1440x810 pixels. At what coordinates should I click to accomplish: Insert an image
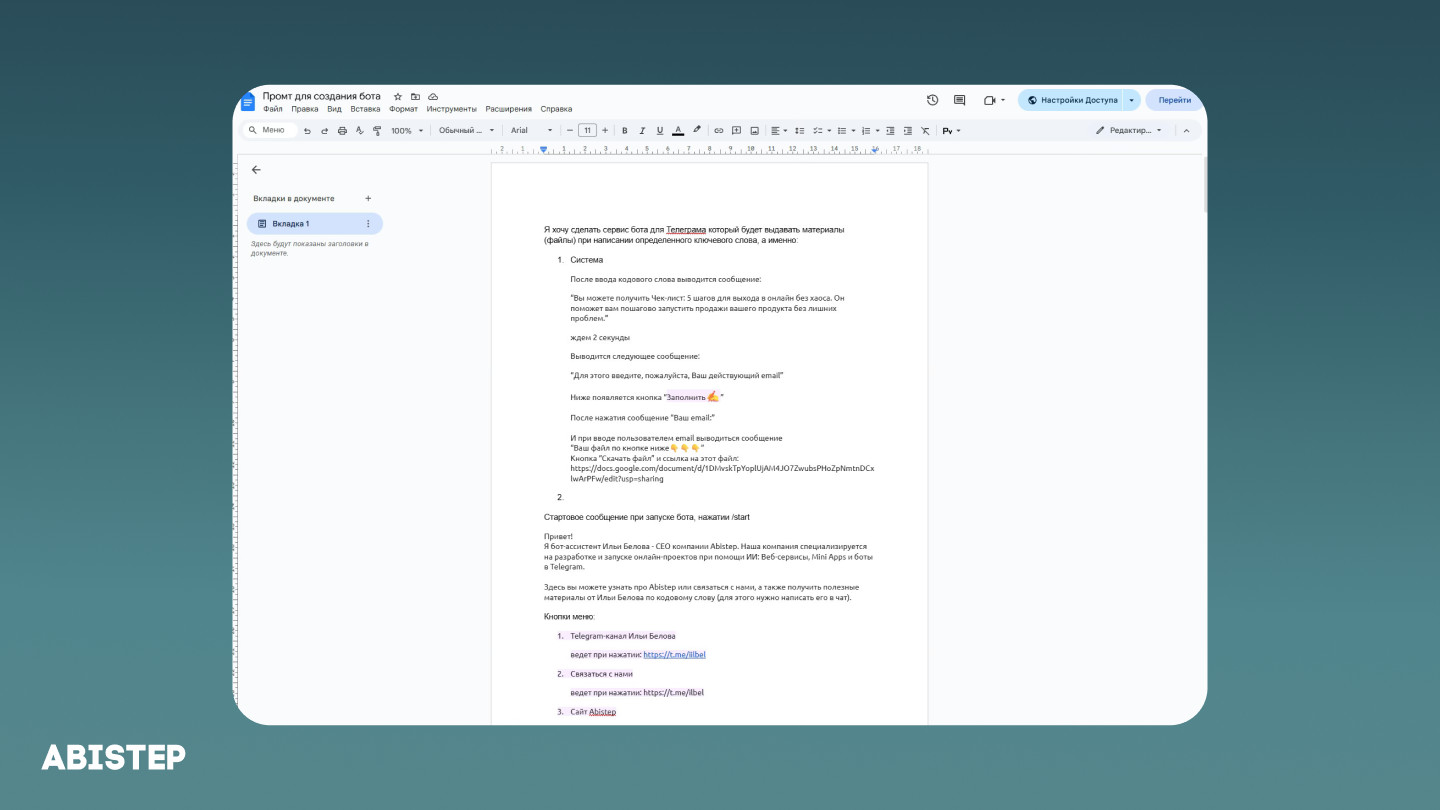[x=754, y=131]
